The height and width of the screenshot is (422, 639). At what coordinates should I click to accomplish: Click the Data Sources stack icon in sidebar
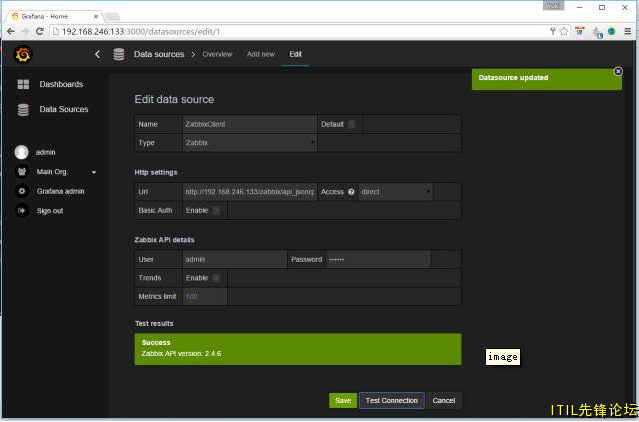pyautogui.click(x=23, y=110)
